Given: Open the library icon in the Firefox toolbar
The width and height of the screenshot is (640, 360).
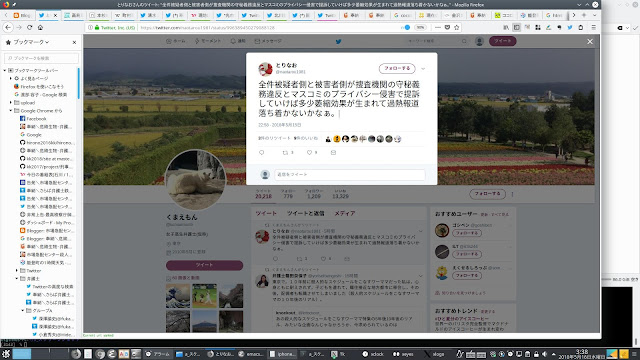Looking at the screenshot, I should pyautogui.click(x=506, y=27).
